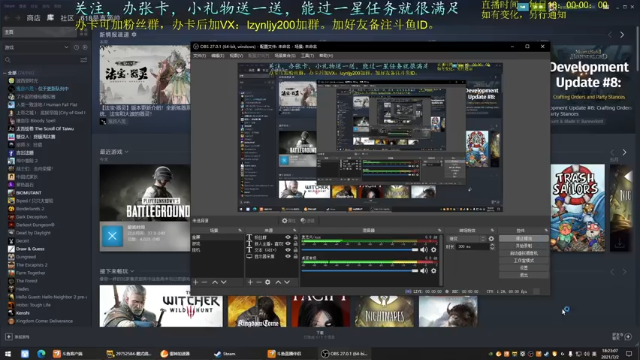Steam: switch to 商店 store tab
640x360 pixels.
click(33, 18)
